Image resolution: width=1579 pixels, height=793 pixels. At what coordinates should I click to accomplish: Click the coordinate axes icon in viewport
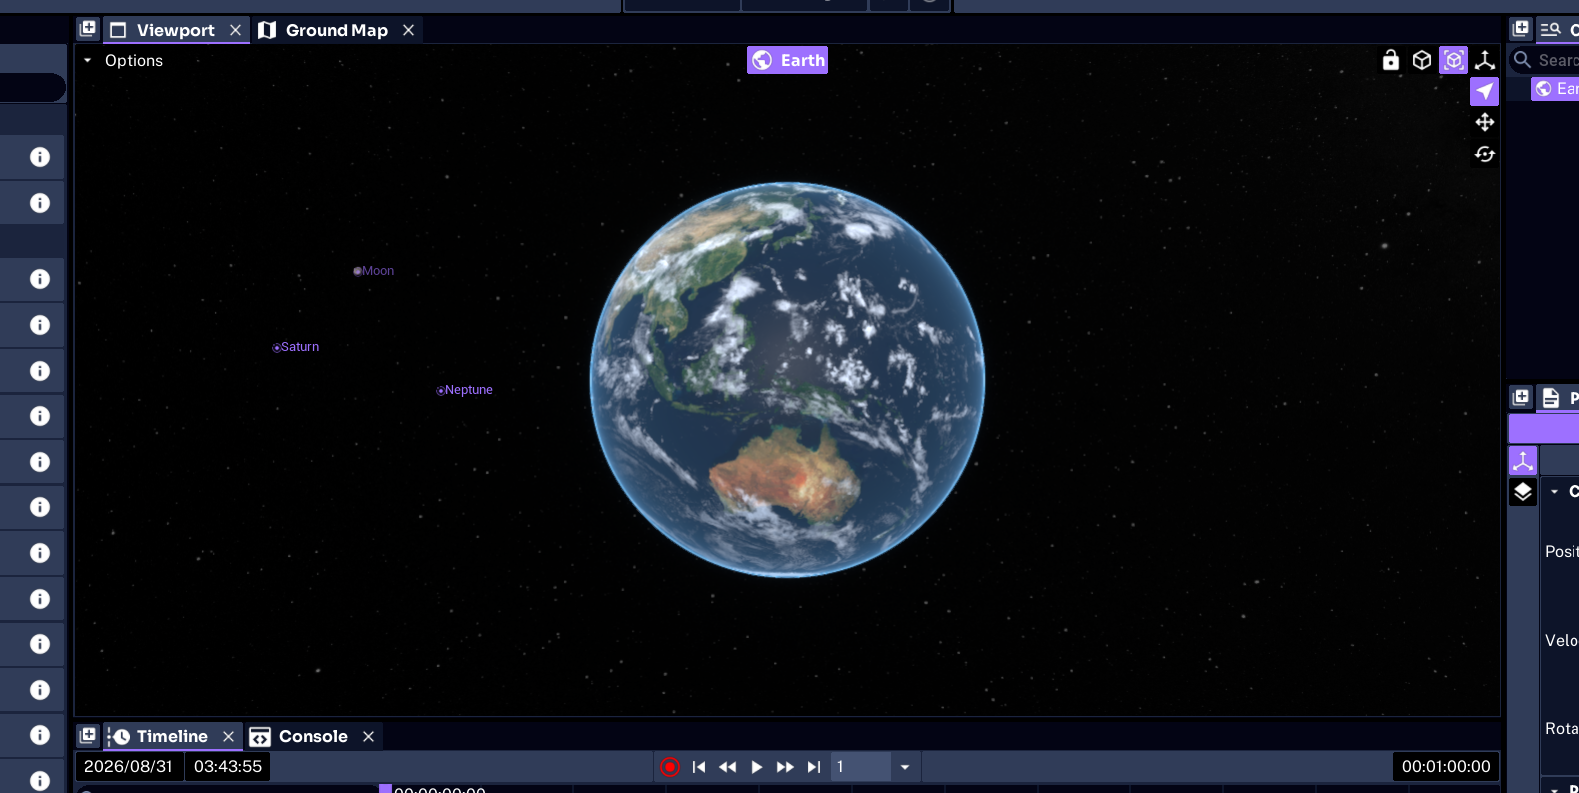click(x=1485, y=61)
